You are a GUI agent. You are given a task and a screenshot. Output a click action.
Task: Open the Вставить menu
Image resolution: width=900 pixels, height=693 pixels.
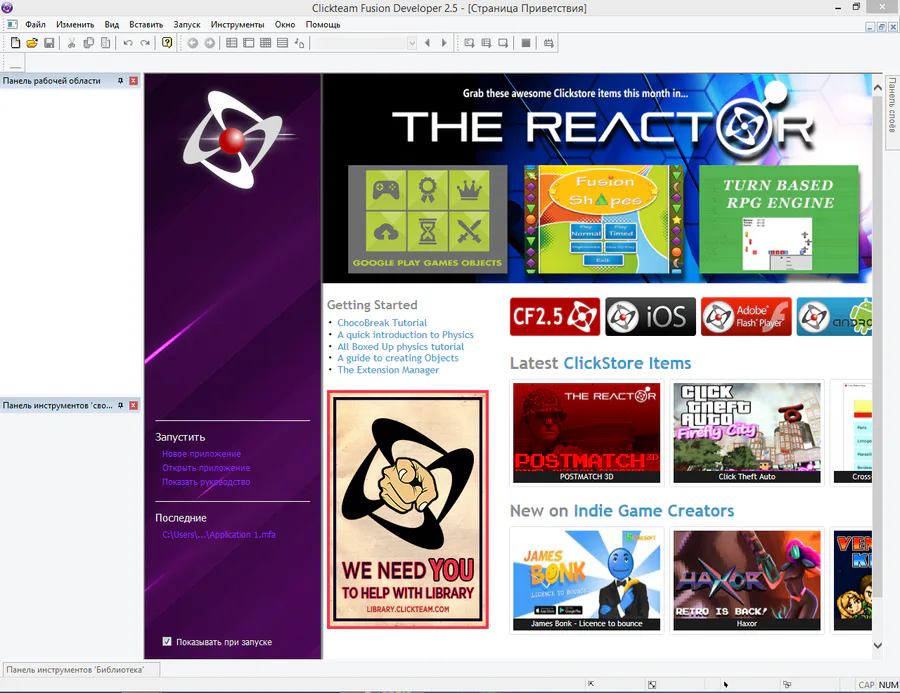pos(146,25)
